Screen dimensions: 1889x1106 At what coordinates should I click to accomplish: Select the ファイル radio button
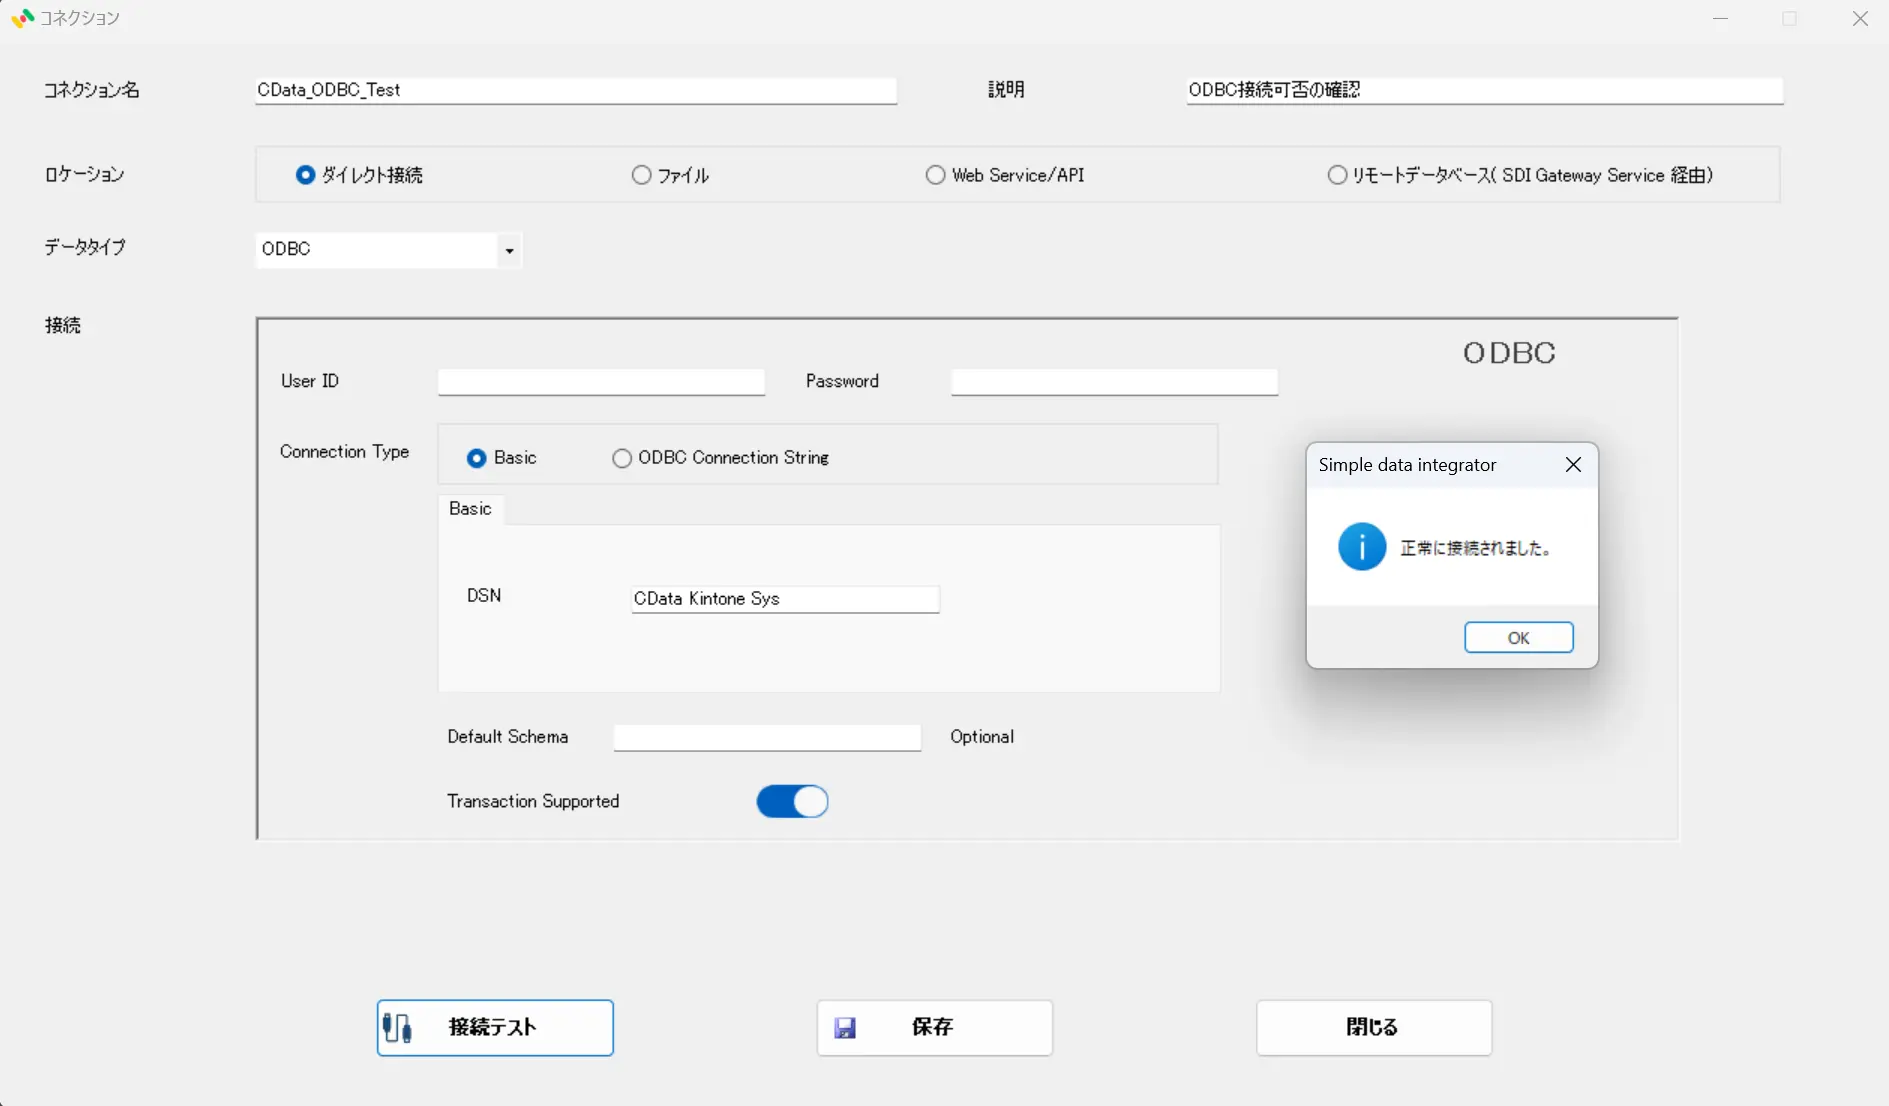coord(641,175)
